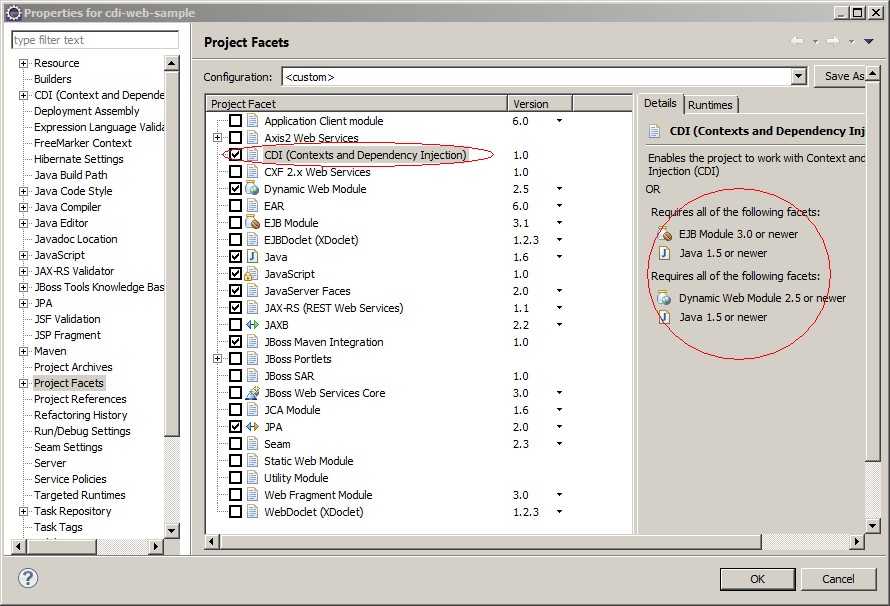Click the Utility Module facet icon
Viewport: 890px width, 606px height.
coord(253,478)
